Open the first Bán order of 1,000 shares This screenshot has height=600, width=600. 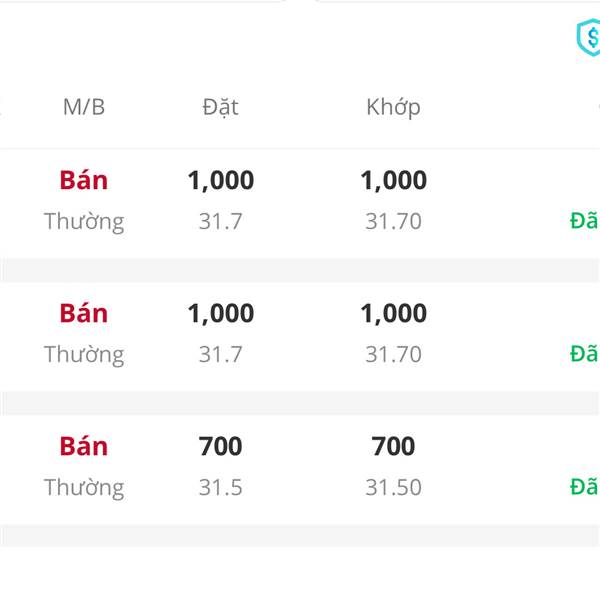tap(83, 180)
